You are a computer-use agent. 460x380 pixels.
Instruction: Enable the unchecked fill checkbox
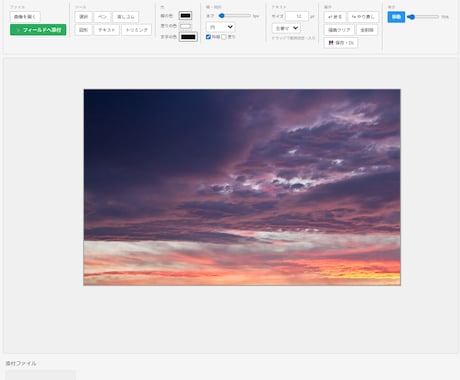point(224,37)
